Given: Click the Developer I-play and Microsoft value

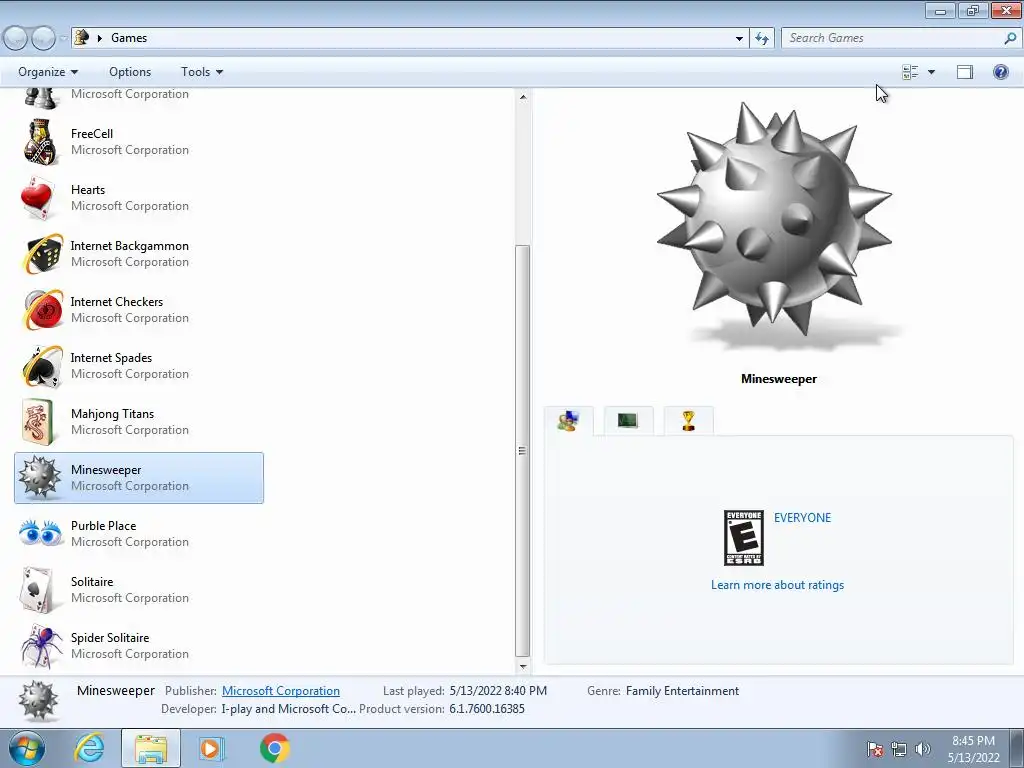Looking at the screenshot, I should (289, 709).
